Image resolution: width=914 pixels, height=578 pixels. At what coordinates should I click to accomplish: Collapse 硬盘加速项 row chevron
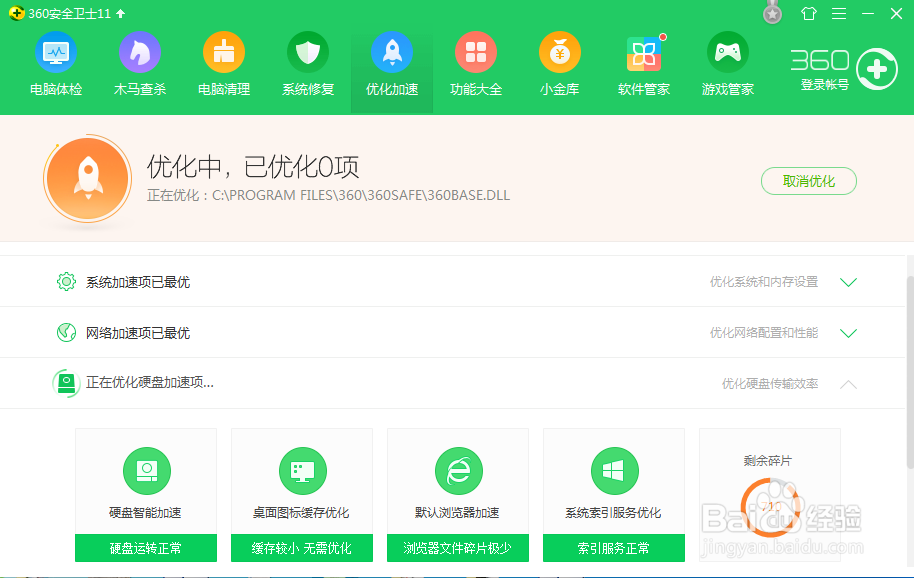click(x=848, y=384)
